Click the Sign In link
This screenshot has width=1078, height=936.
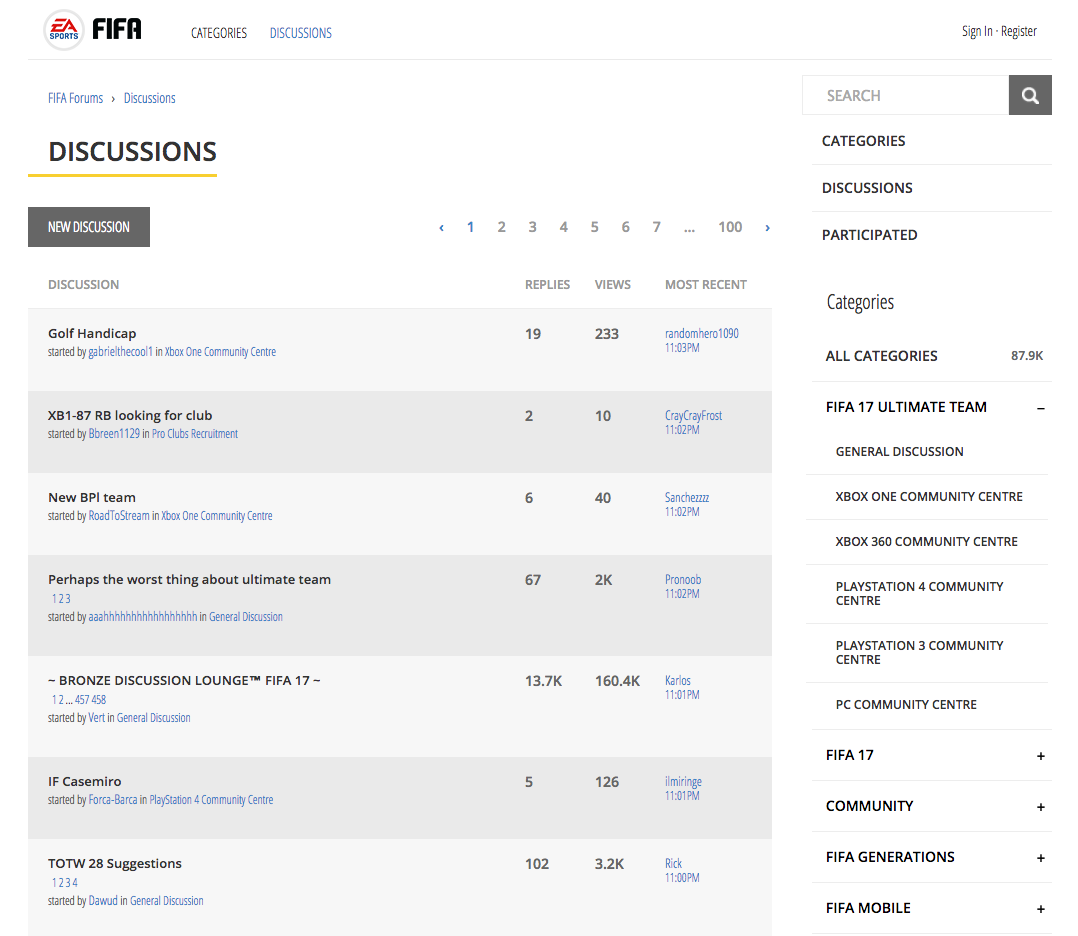(x=977, y=31)
